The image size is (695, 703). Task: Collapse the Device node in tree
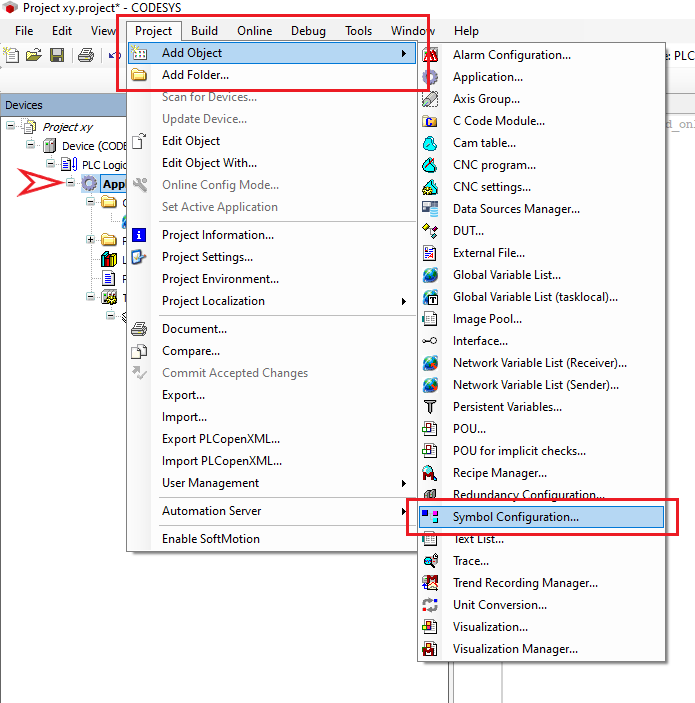[31, 146]
